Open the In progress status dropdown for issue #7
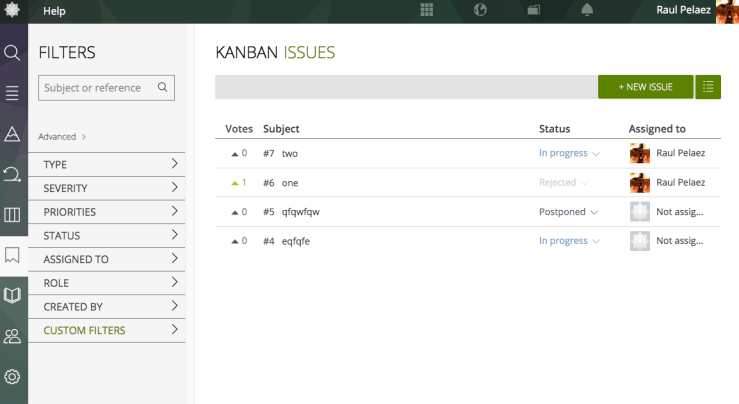 pyautogui.click(x=568, y=154)
